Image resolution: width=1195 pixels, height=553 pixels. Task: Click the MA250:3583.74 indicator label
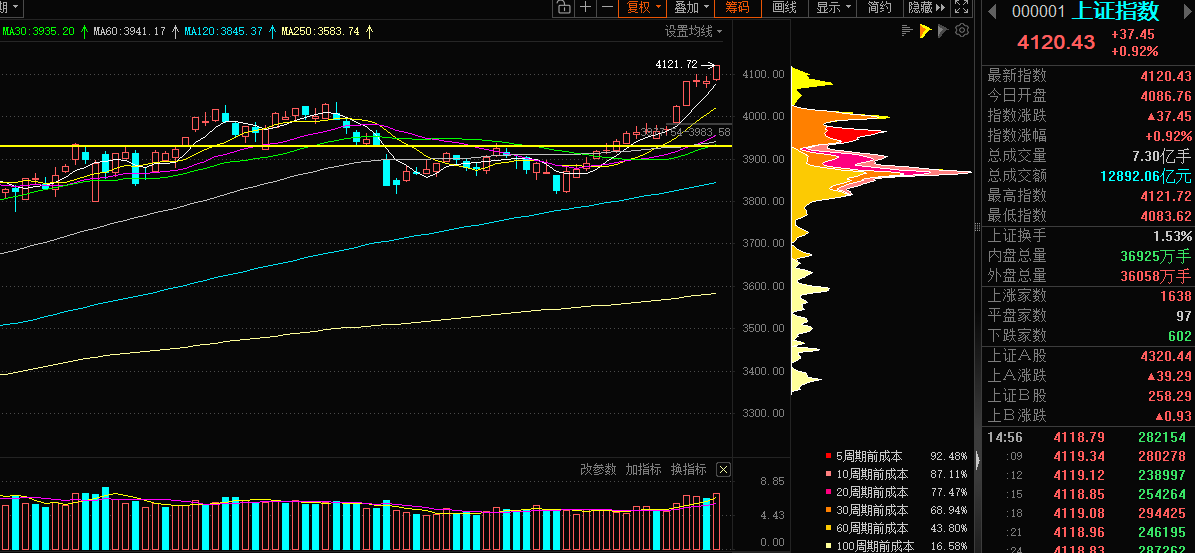click(320, 31)
